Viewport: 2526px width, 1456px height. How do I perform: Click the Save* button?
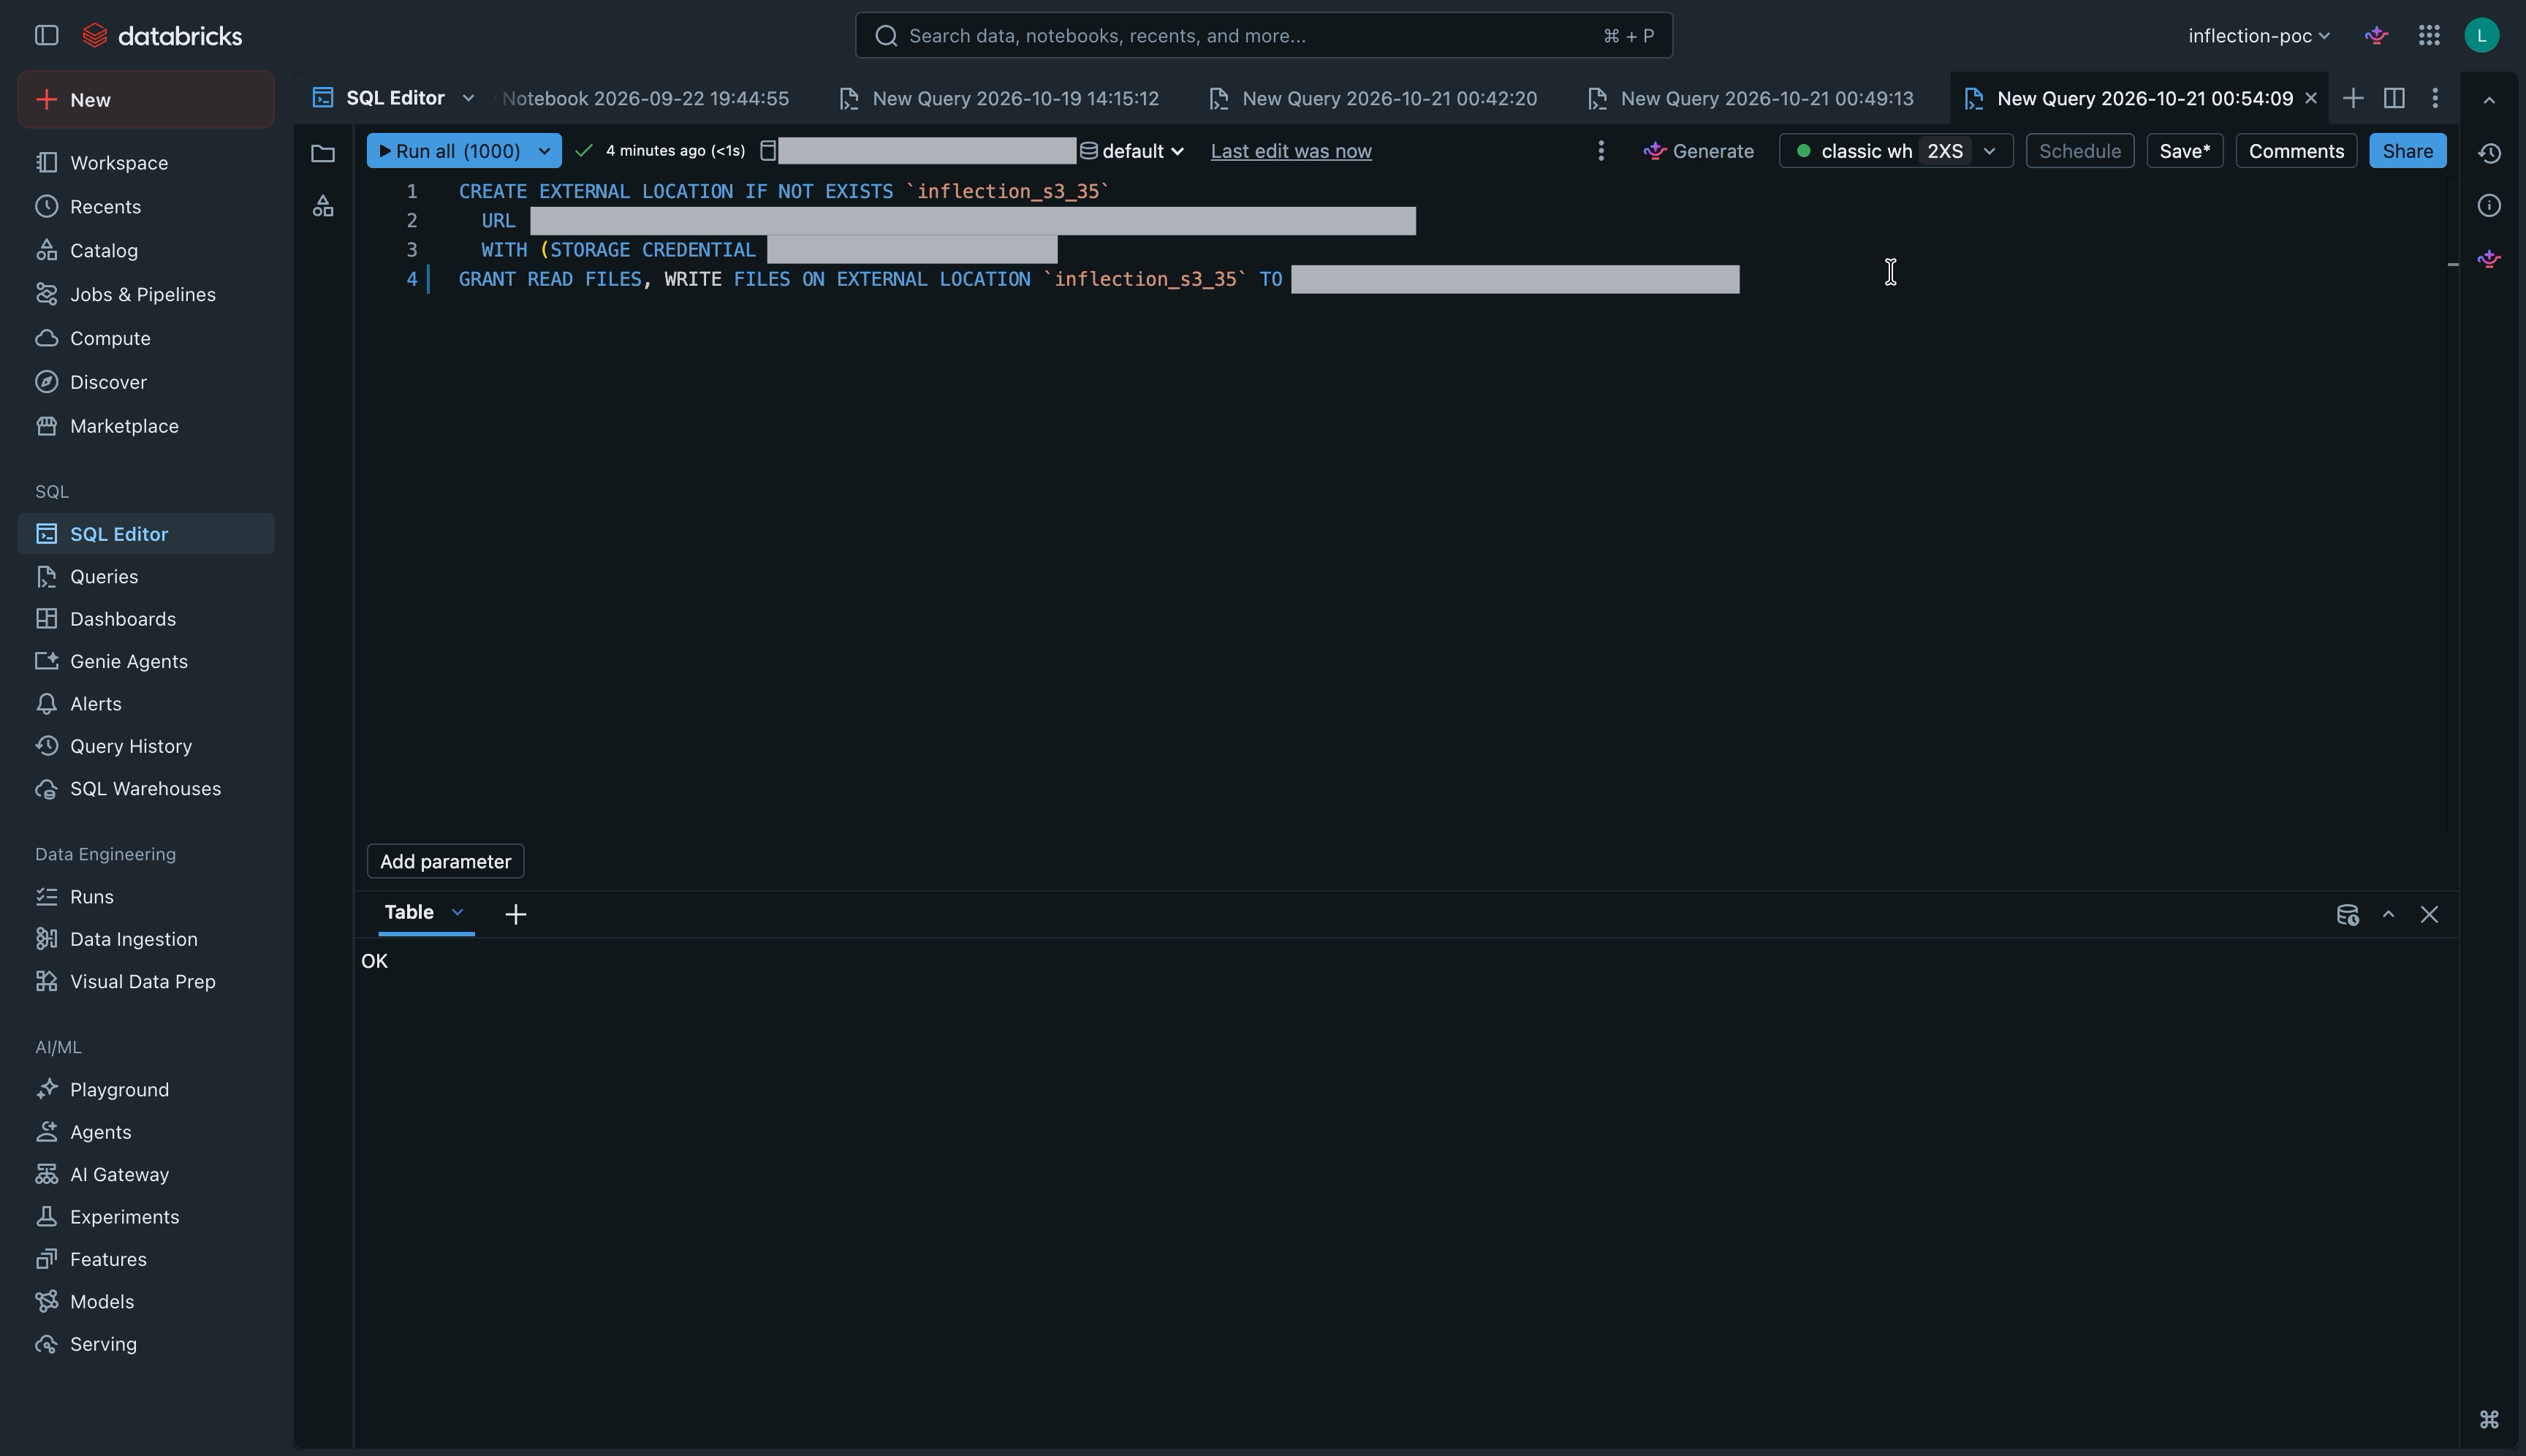click(2184, 151)
